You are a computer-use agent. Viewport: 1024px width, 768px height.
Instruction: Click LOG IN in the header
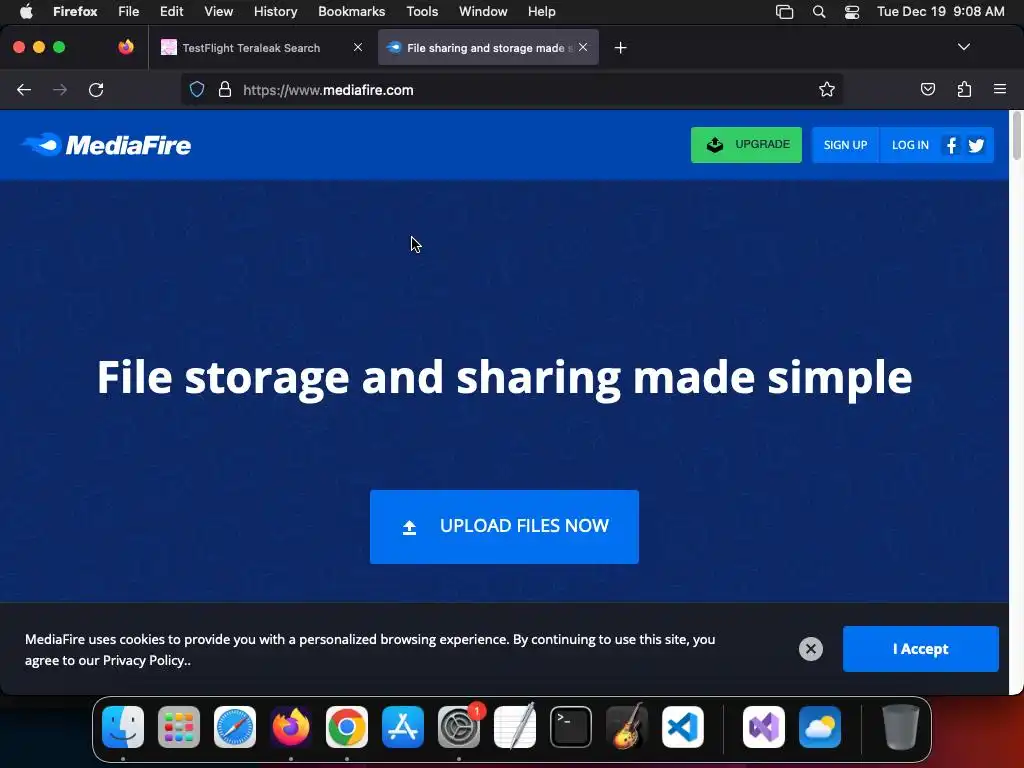click(x=910, y=145)
